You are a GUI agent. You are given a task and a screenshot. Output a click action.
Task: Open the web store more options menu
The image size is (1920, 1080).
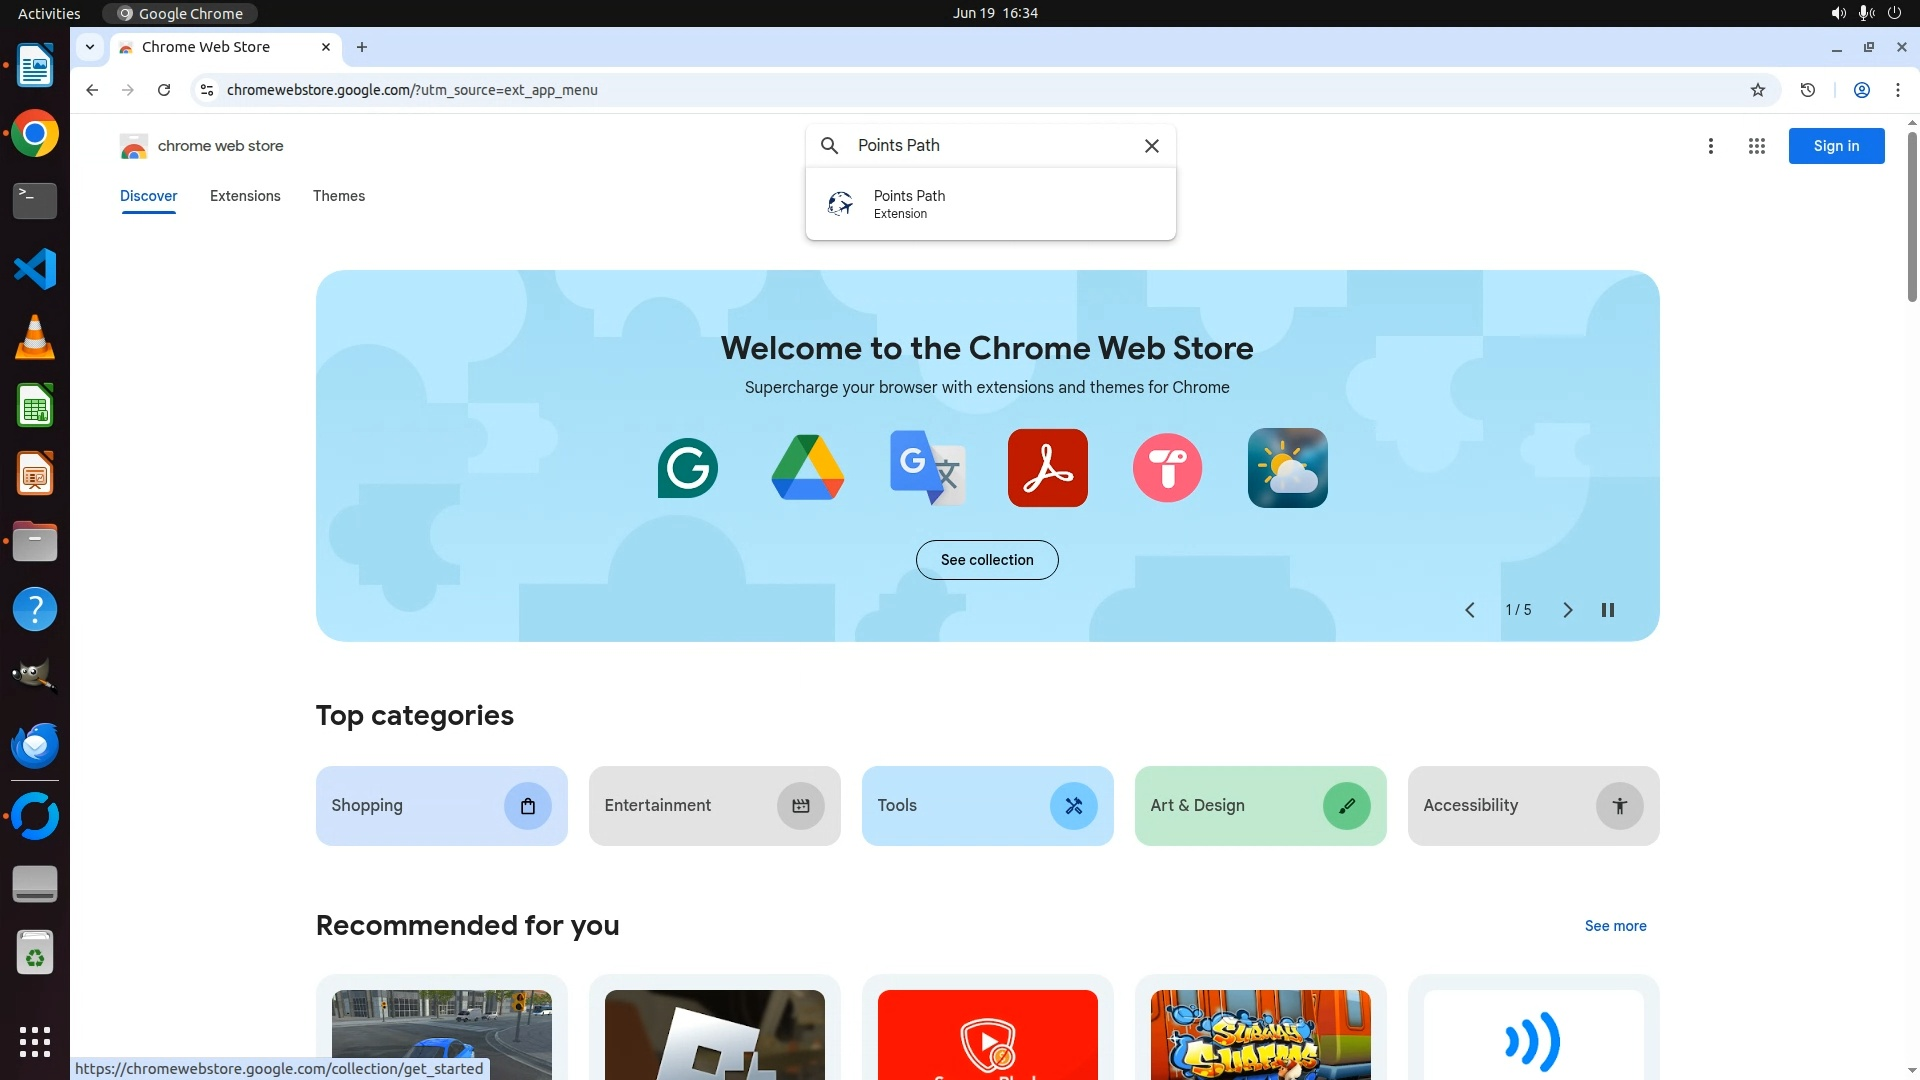(x=1711, y=146)
